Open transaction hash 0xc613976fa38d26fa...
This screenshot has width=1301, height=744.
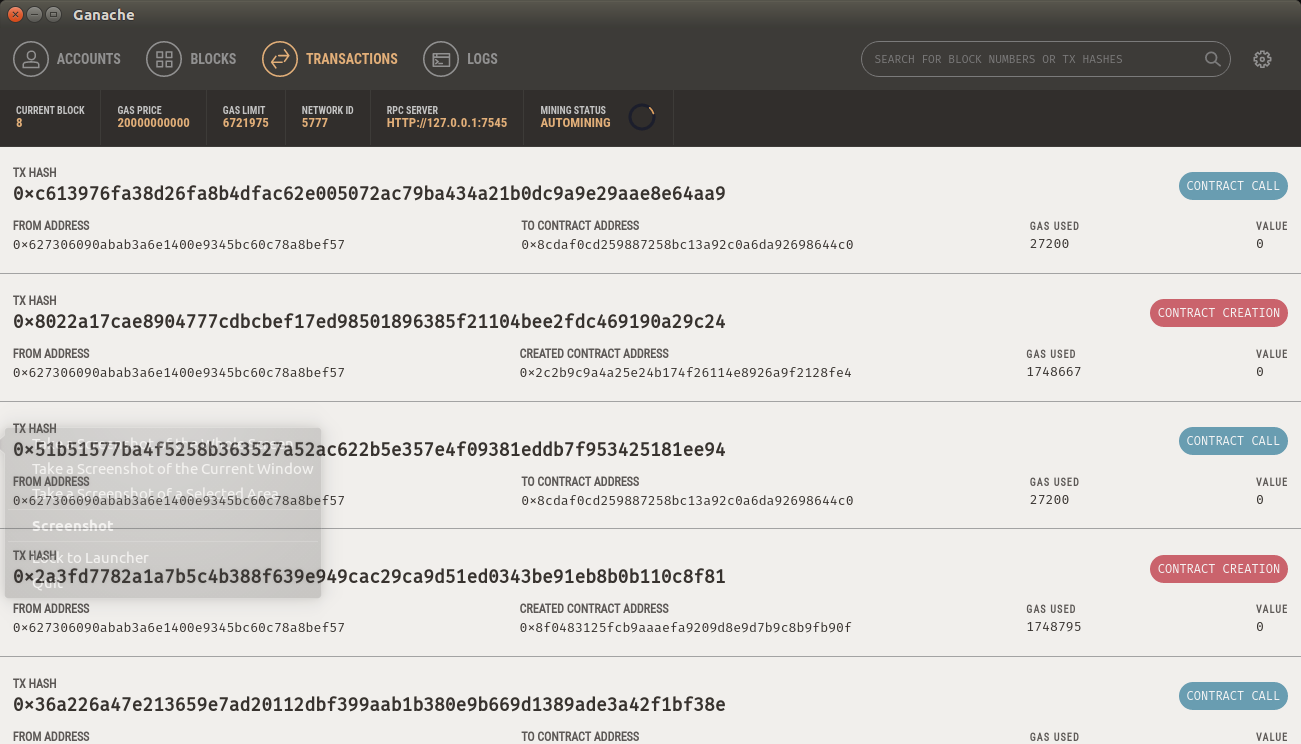[369, 194]
